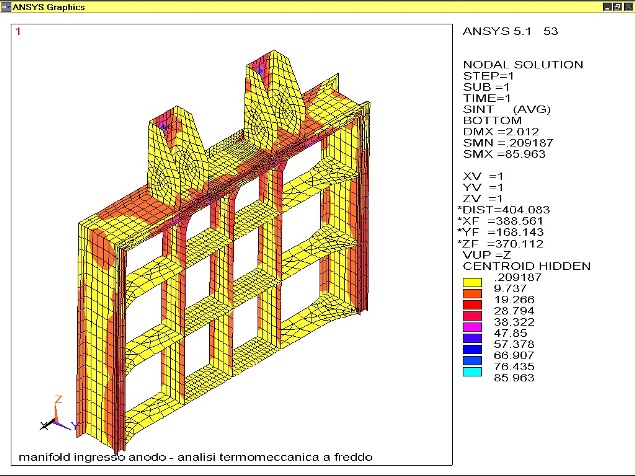
Task: Click the orange 9.737 legend swatch
Action: click(472, 294)
